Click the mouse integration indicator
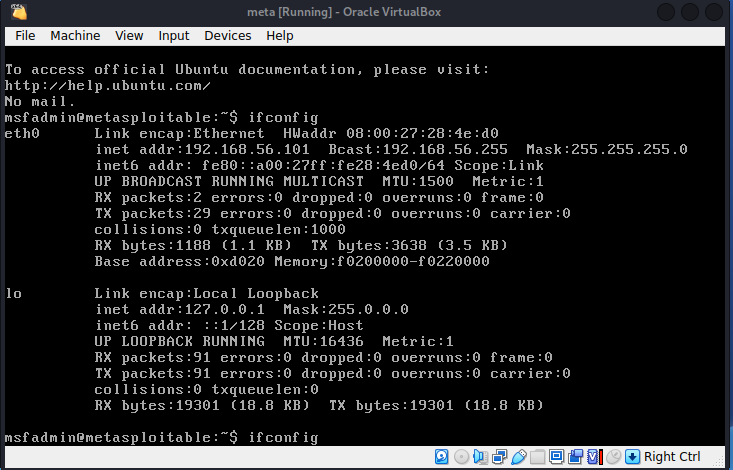Image resolution: width=733 pixels, height=470 pixels. (x=613, y=456)
